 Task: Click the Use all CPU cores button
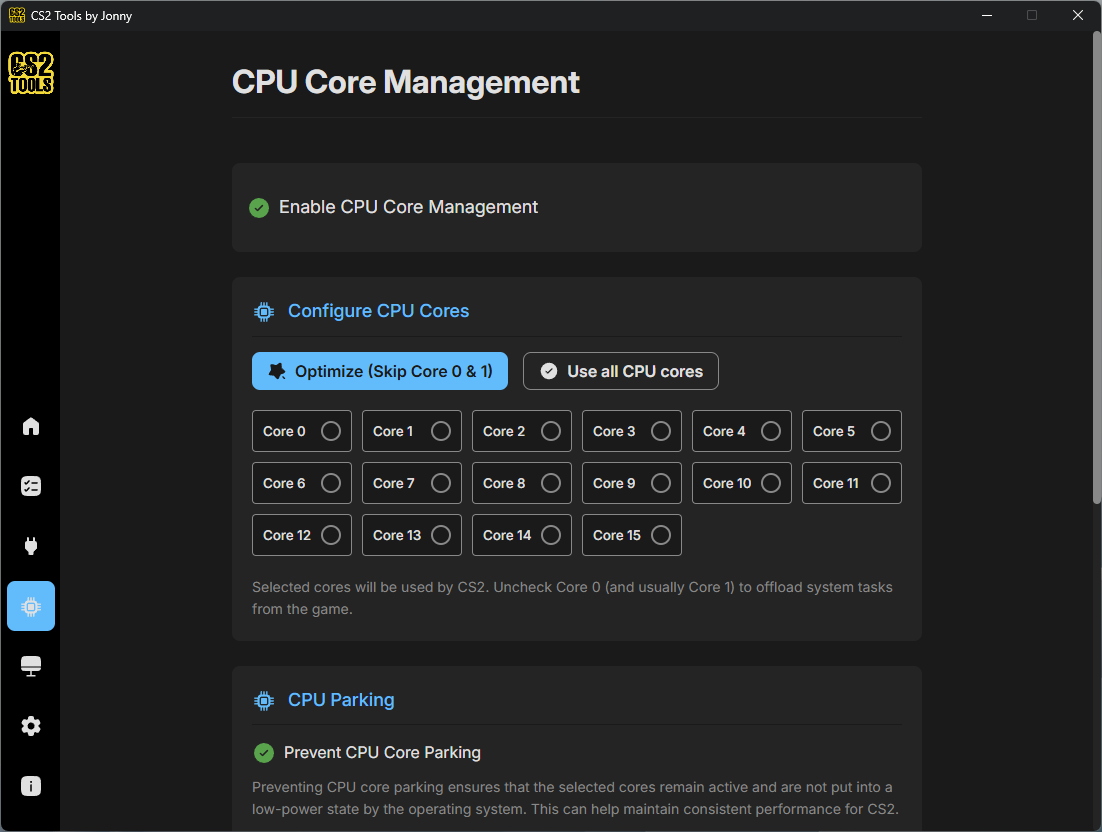(620, 371)
